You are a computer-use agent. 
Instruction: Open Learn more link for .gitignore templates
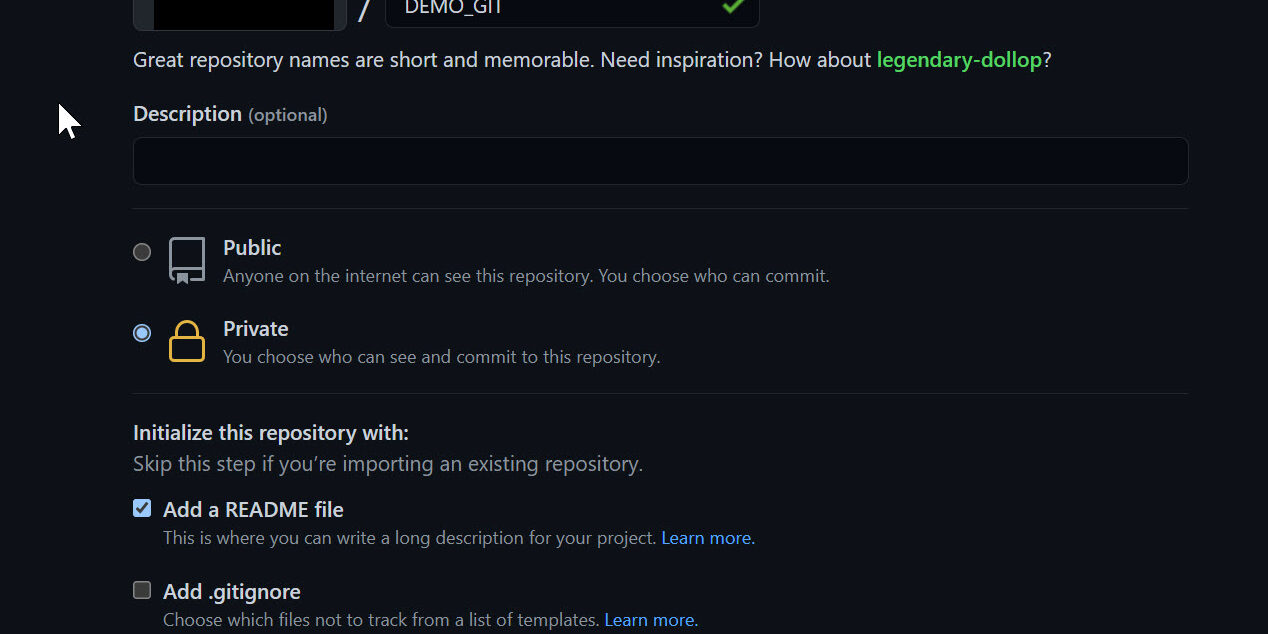coord(649,620)
